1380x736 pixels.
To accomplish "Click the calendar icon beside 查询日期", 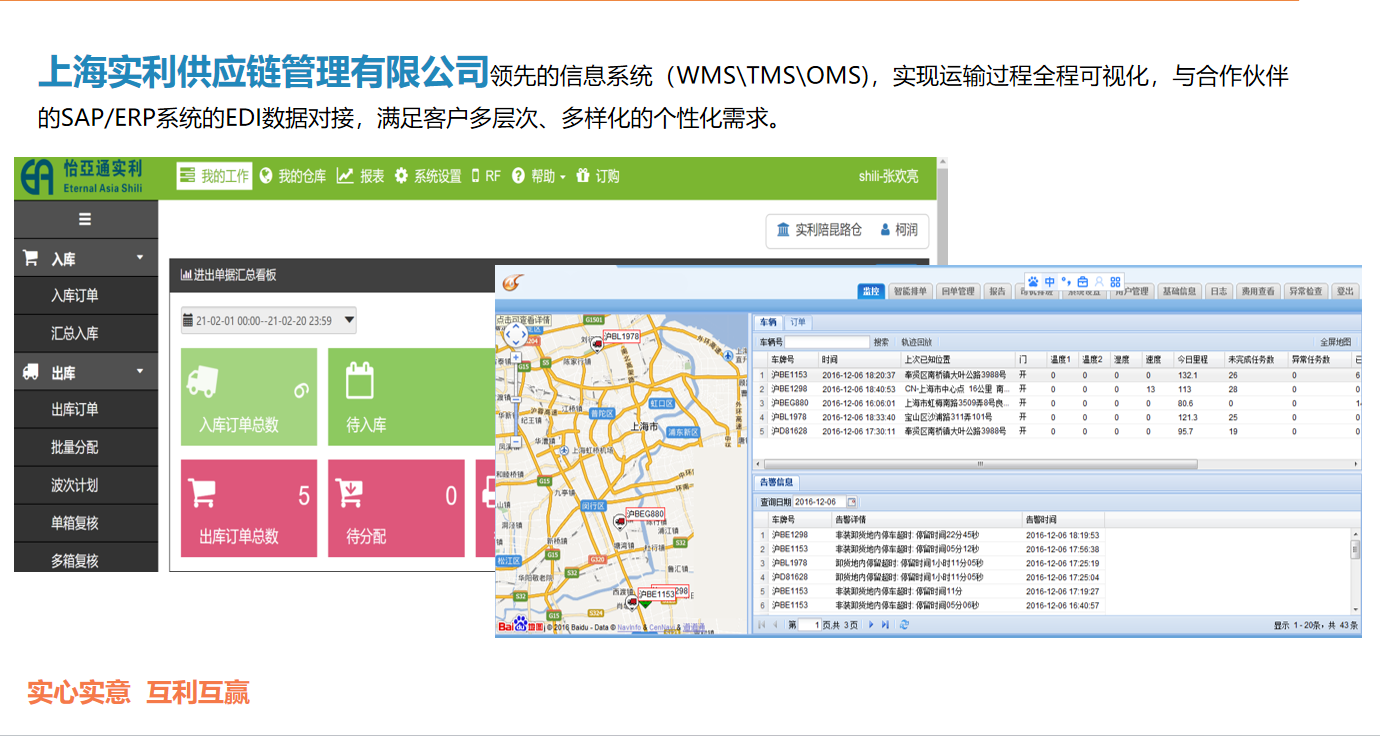I will 852,502.
